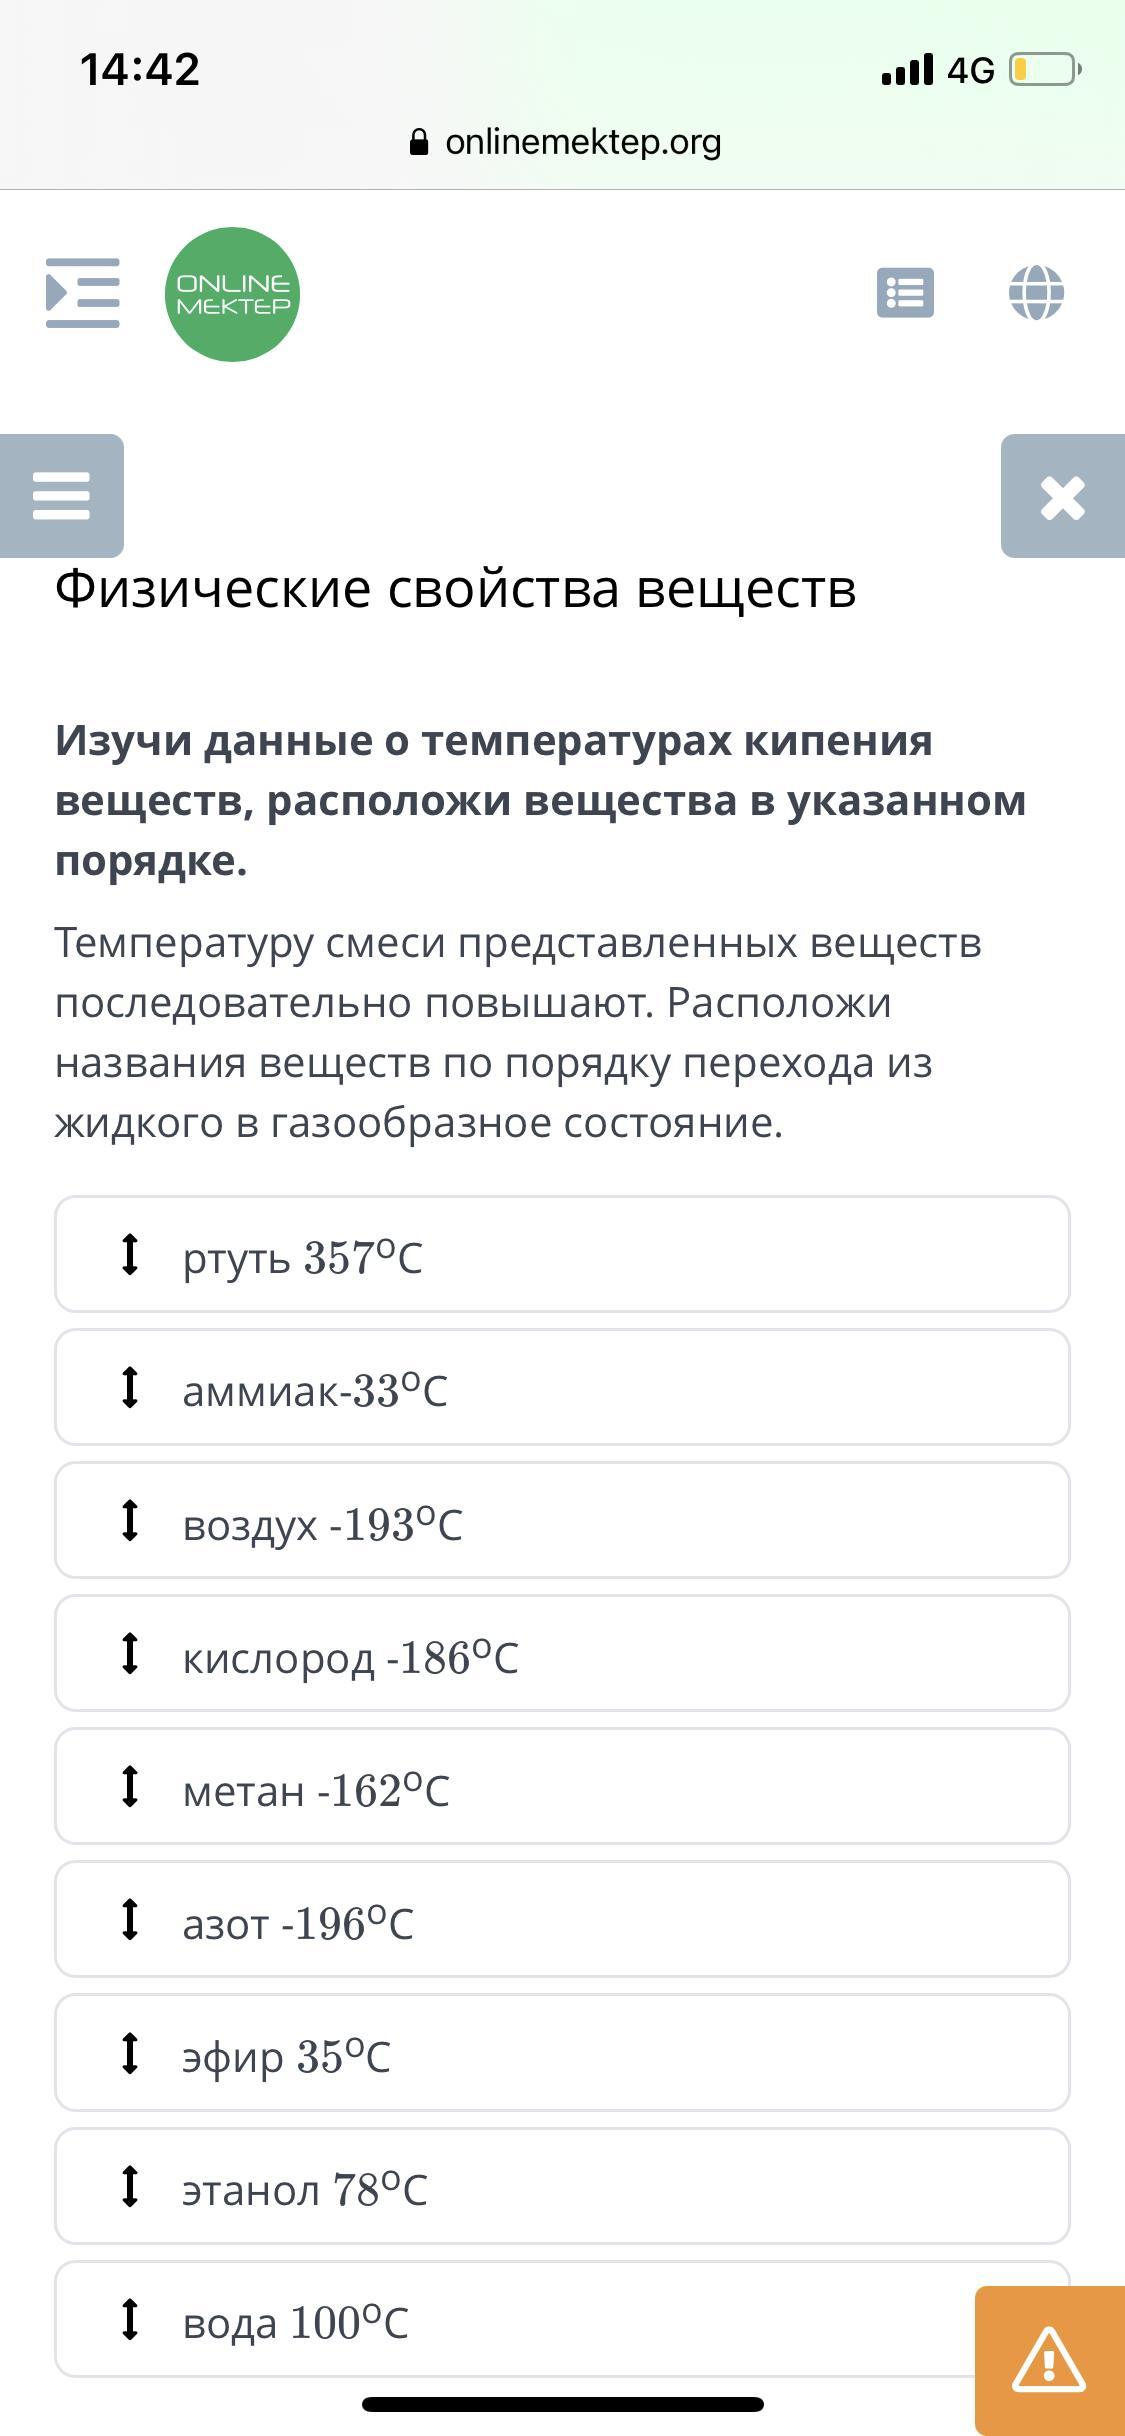Viewport: 1125px width, 2436px height.
Task: Tap the gray hamburger menu button
Action: point(61,496)
